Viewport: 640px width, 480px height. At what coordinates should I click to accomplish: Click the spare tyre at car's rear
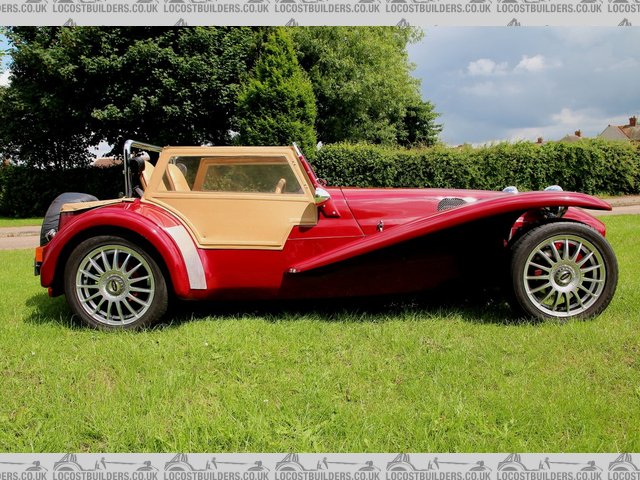coord(53,212)
